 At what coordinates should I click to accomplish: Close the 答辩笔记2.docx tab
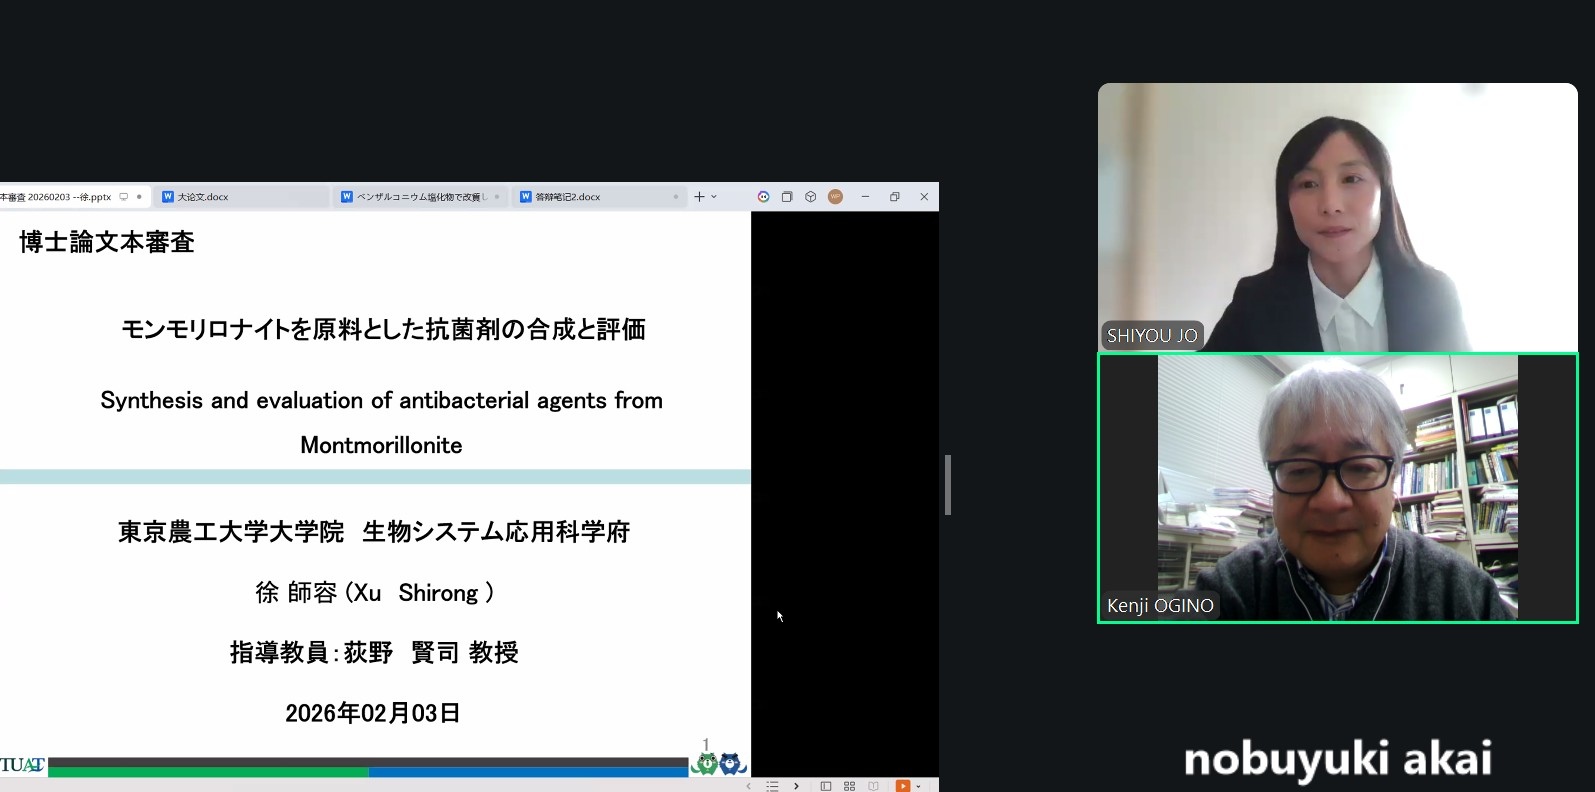point(676,197)
